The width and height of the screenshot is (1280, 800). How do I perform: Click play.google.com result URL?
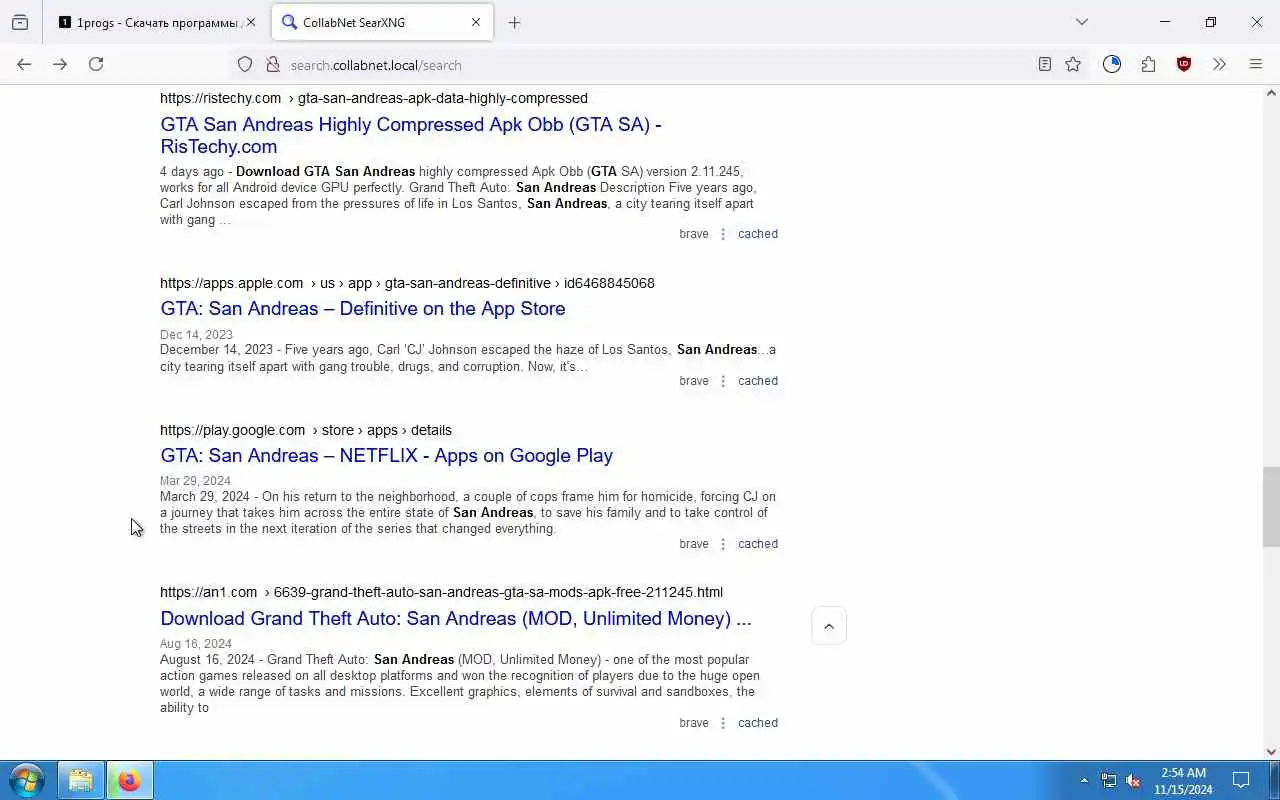pos(305,430)
